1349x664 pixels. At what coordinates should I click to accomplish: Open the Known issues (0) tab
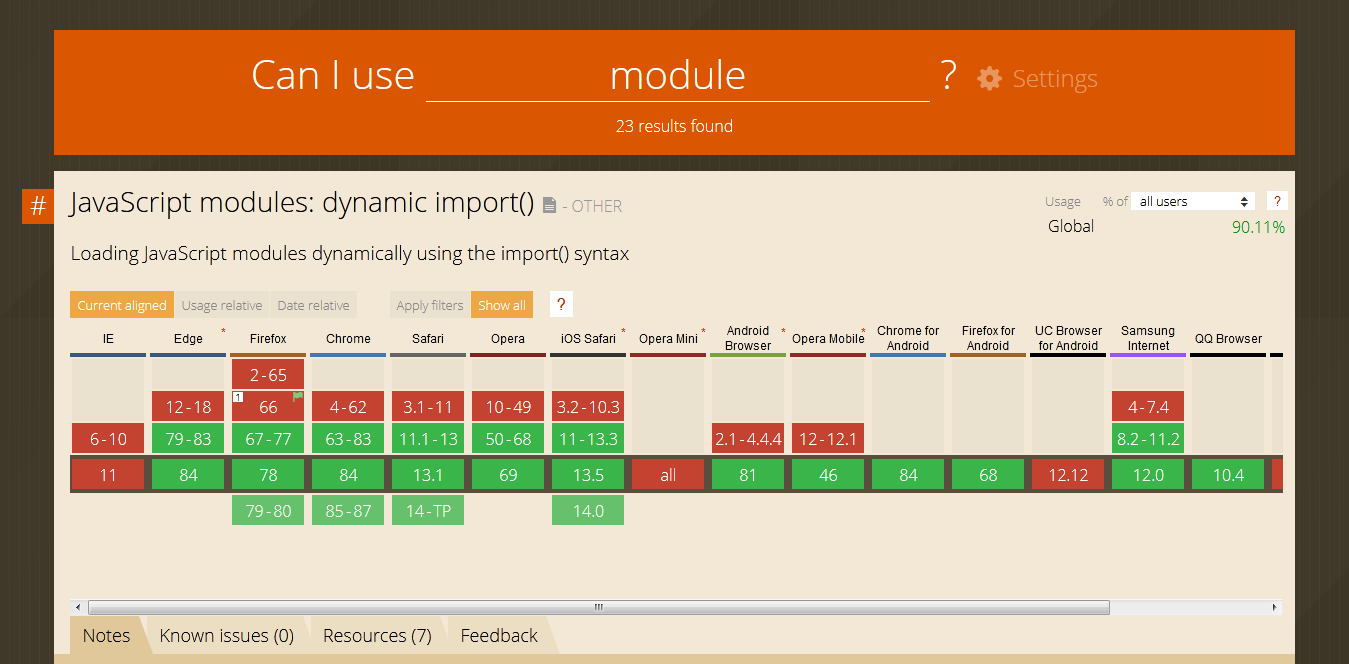(x=227, y=635)
